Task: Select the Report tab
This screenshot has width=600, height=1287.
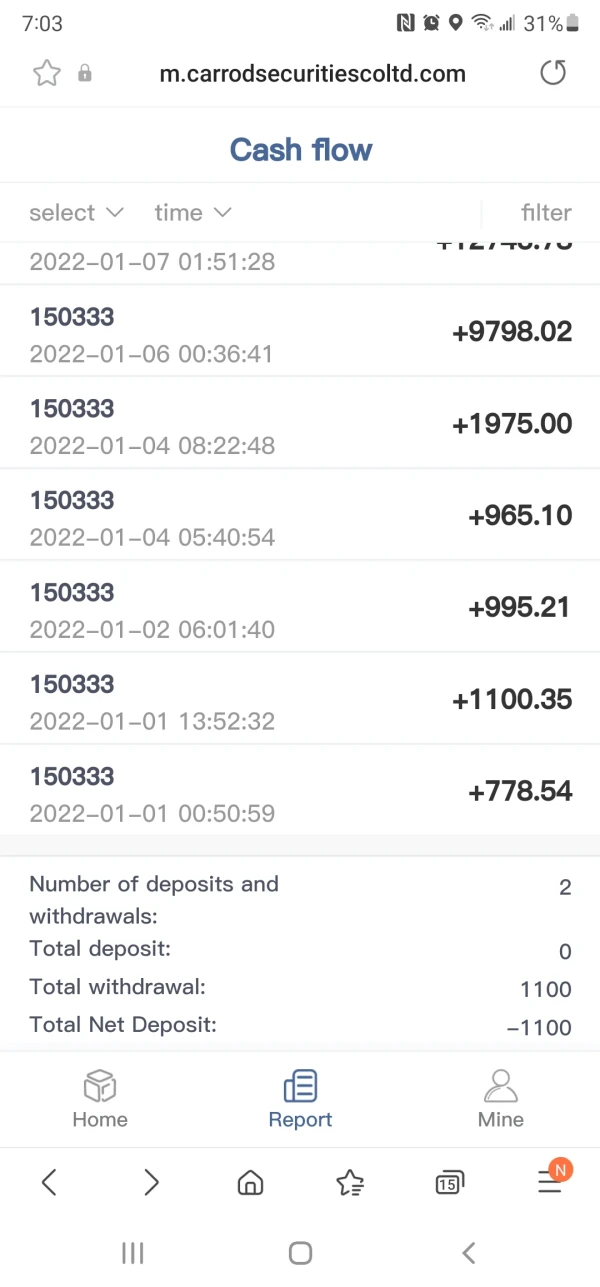Action: point(300,1099)
